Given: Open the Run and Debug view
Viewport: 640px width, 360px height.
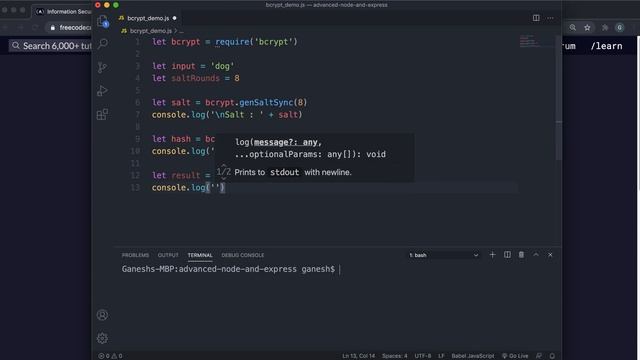Looking at the screenshot, I should coord(102,91).
